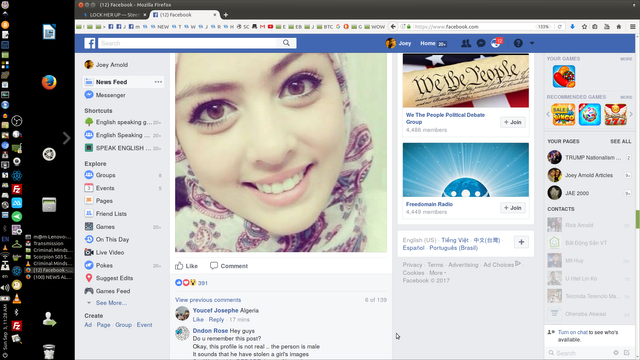Open VLC cone icon in dock

click(17, 299)
